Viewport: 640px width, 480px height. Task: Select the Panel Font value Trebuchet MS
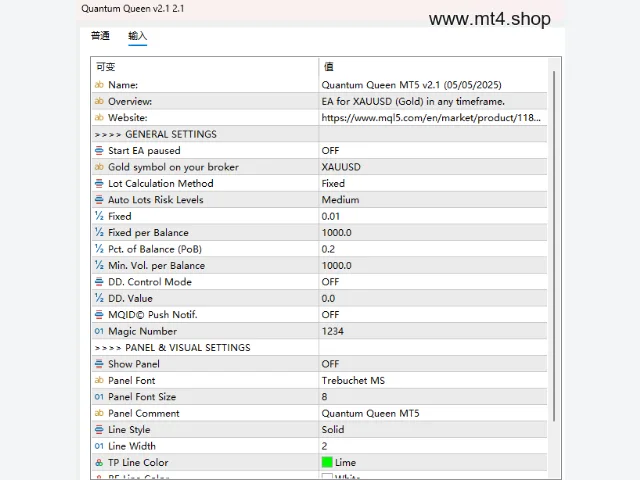point(433,380)
